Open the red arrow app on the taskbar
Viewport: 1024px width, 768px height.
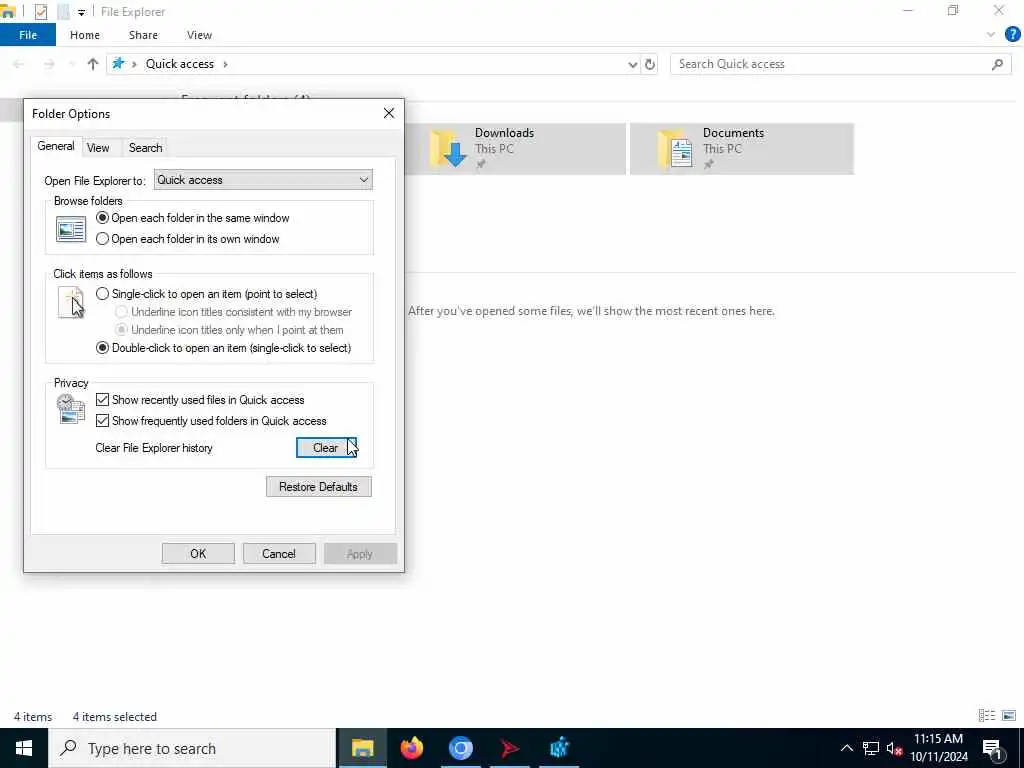coord(509,748)
